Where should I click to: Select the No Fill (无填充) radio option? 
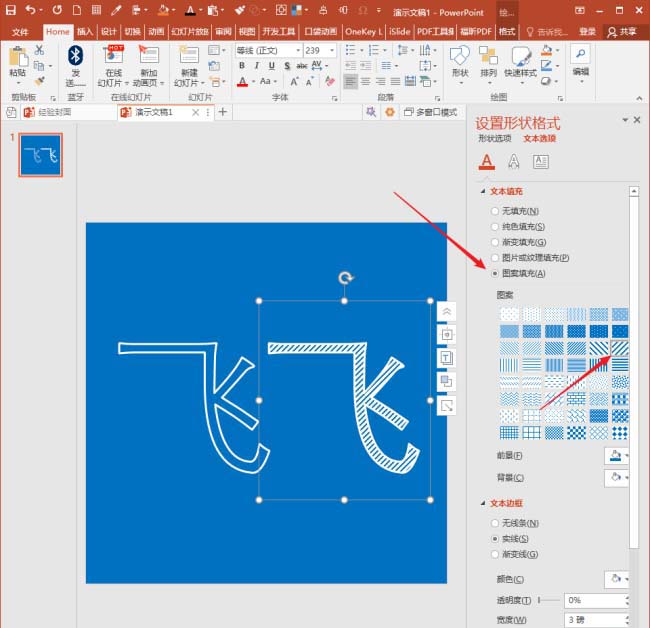pyautogui.click(x=495, y=211)
